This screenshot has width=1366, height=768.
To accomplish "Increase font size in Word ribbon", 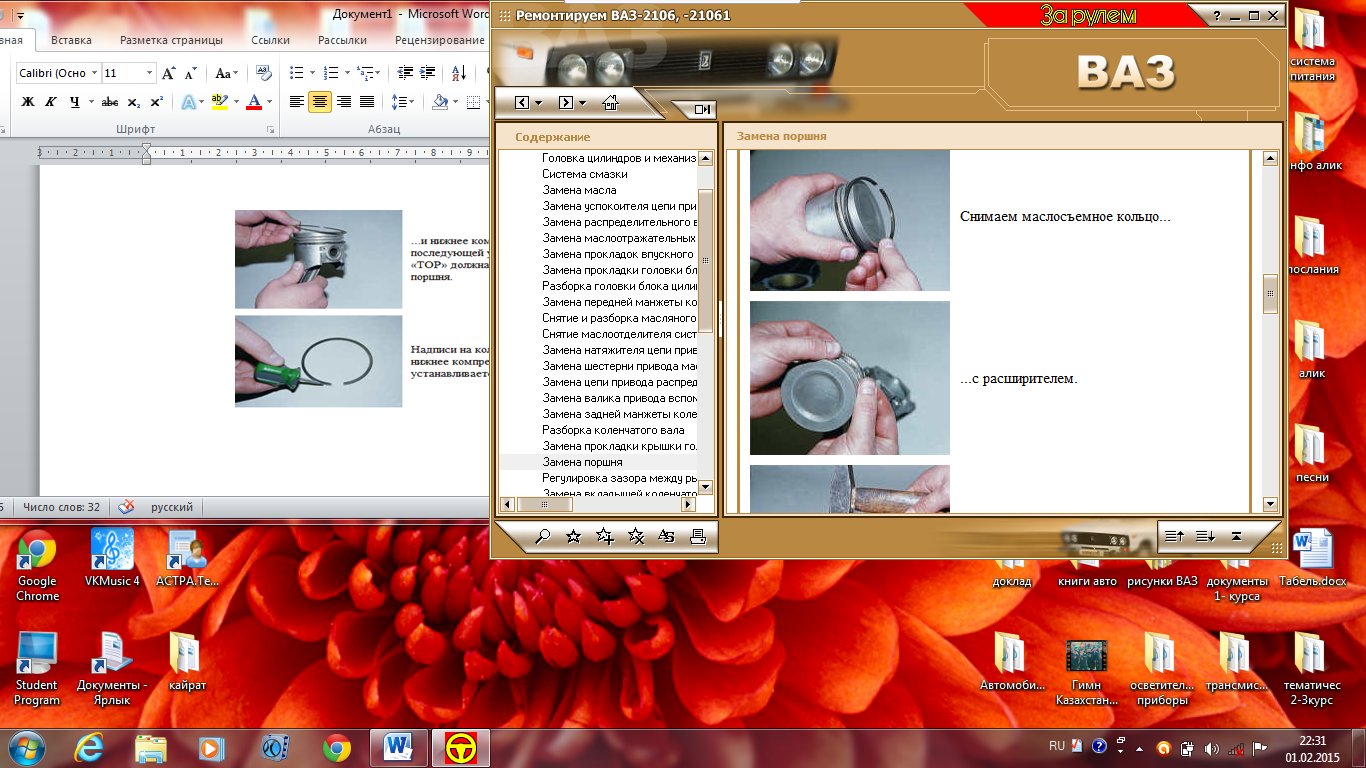I will point(169,73).
